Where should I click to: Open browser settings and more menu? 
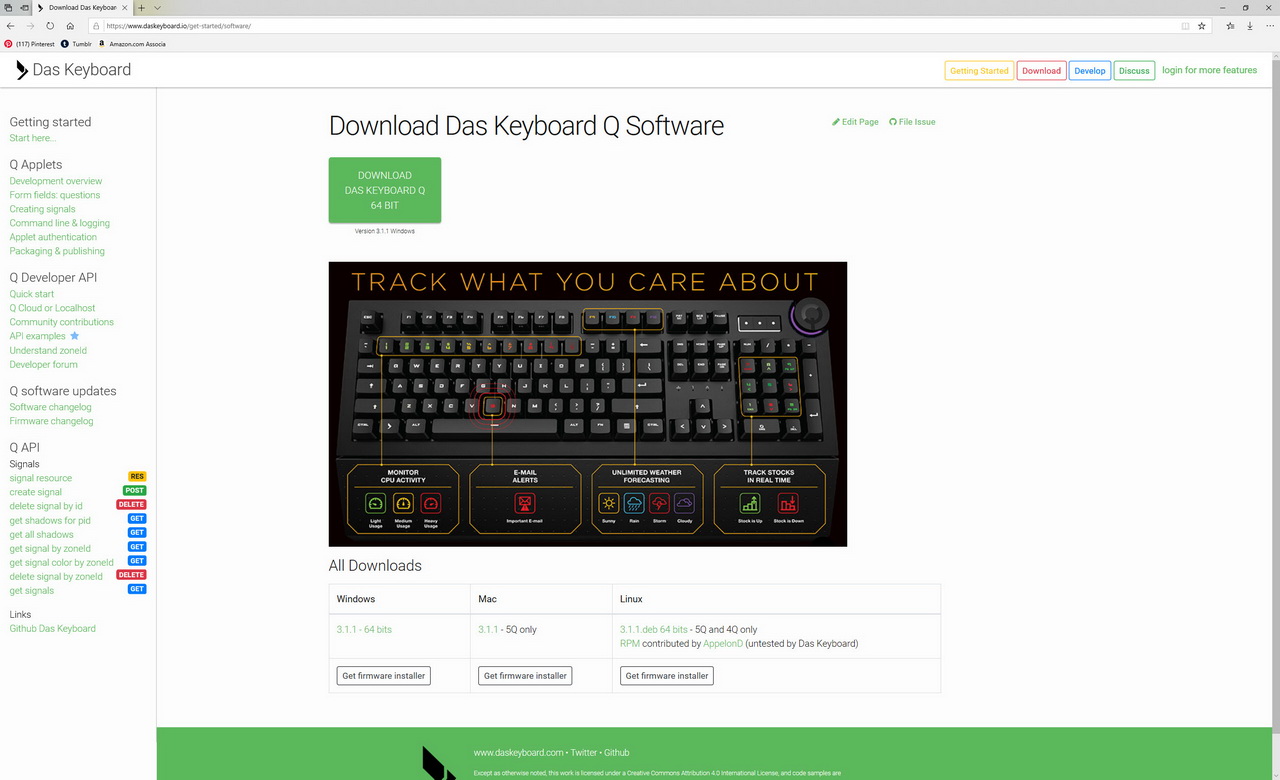[1270, 26]
